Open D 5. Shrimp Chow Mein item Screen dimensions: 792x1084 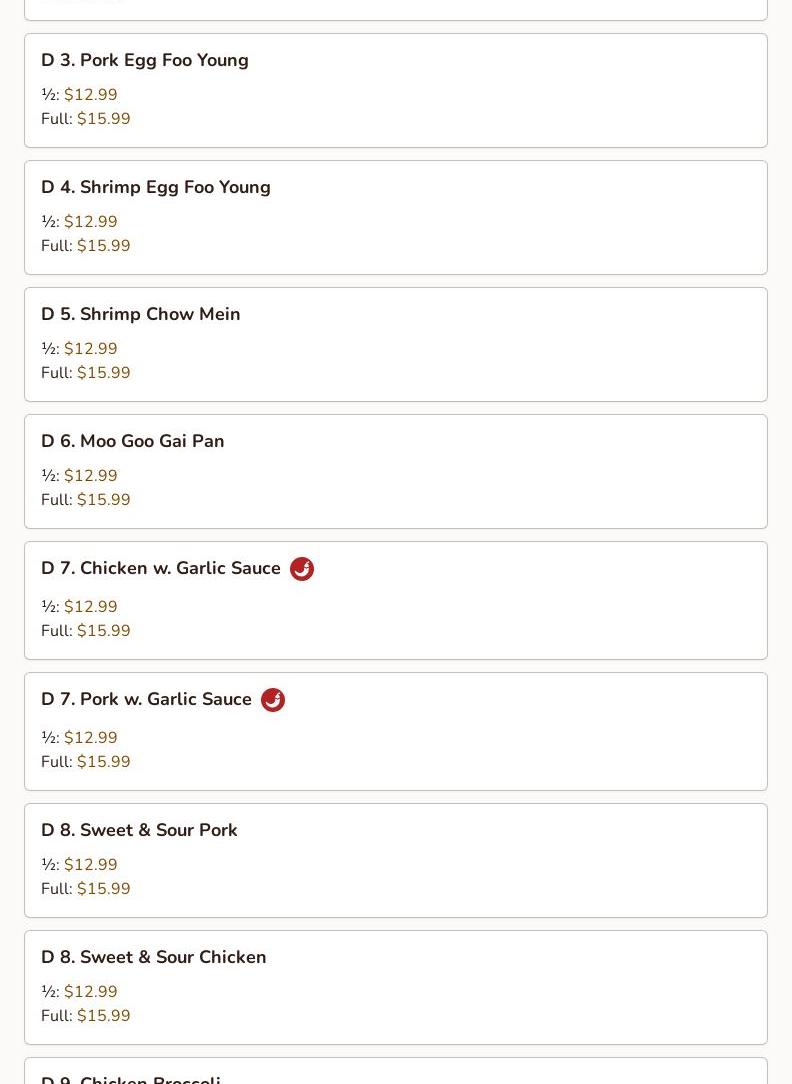[x=396, y=344]
